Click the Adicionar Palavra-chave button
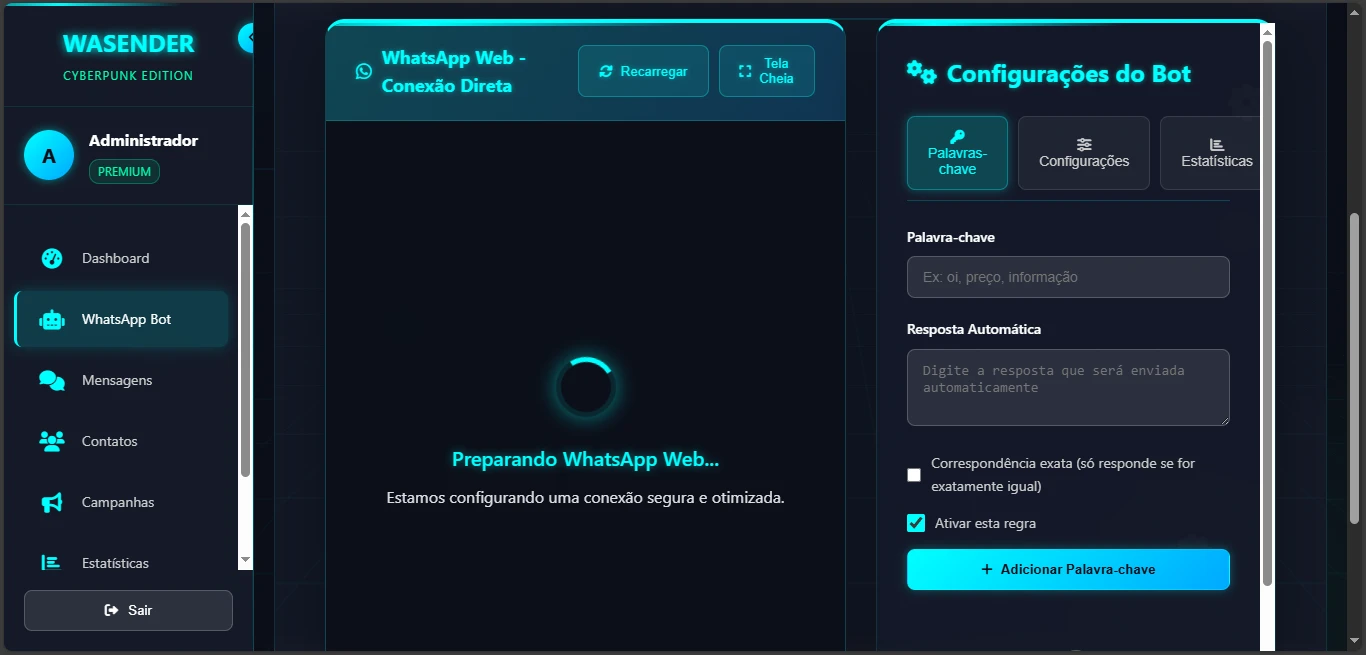This screenshot has height=655, width=1366. coord(1068,569)
